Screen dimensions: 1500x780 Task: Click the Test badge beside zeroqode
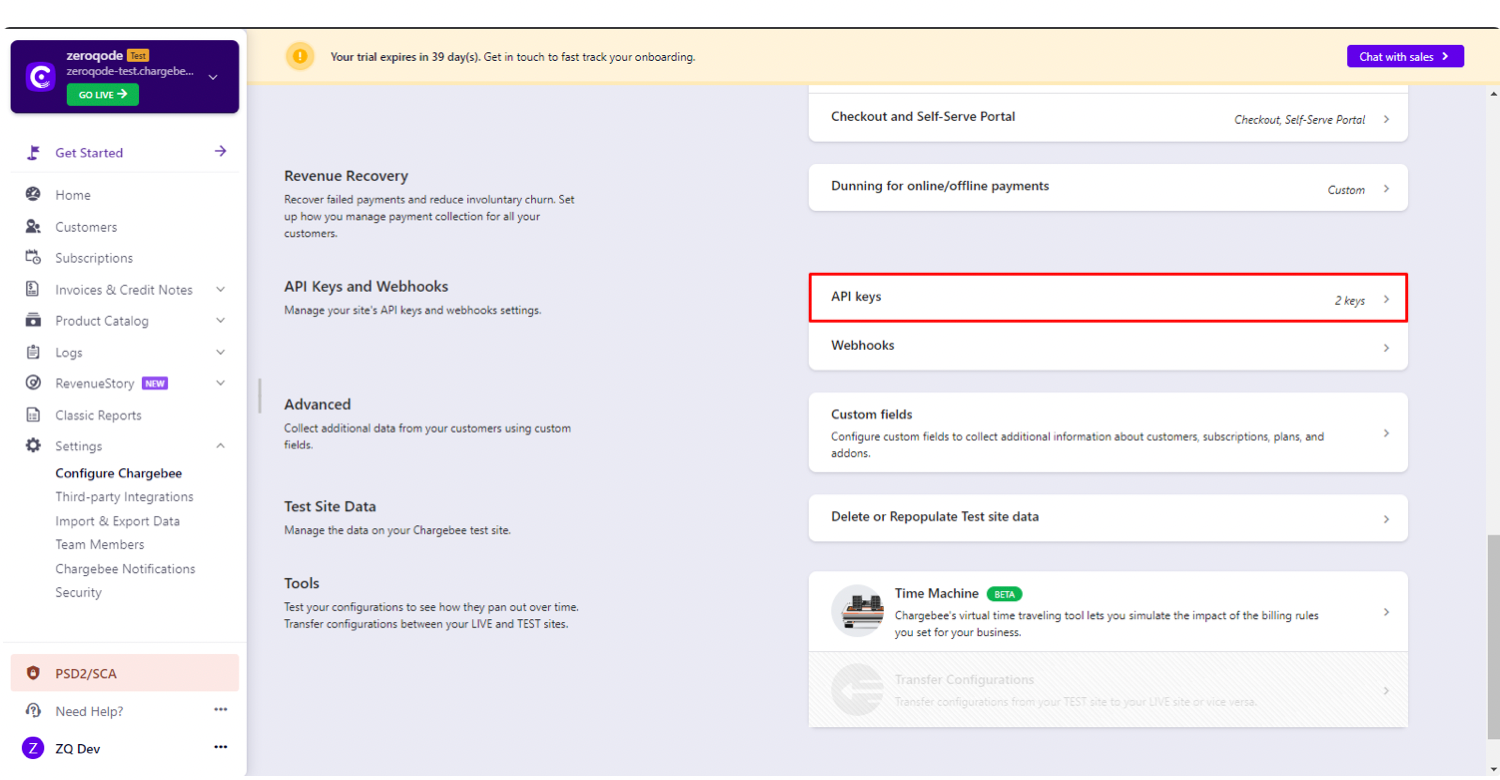tap(138, 56)
